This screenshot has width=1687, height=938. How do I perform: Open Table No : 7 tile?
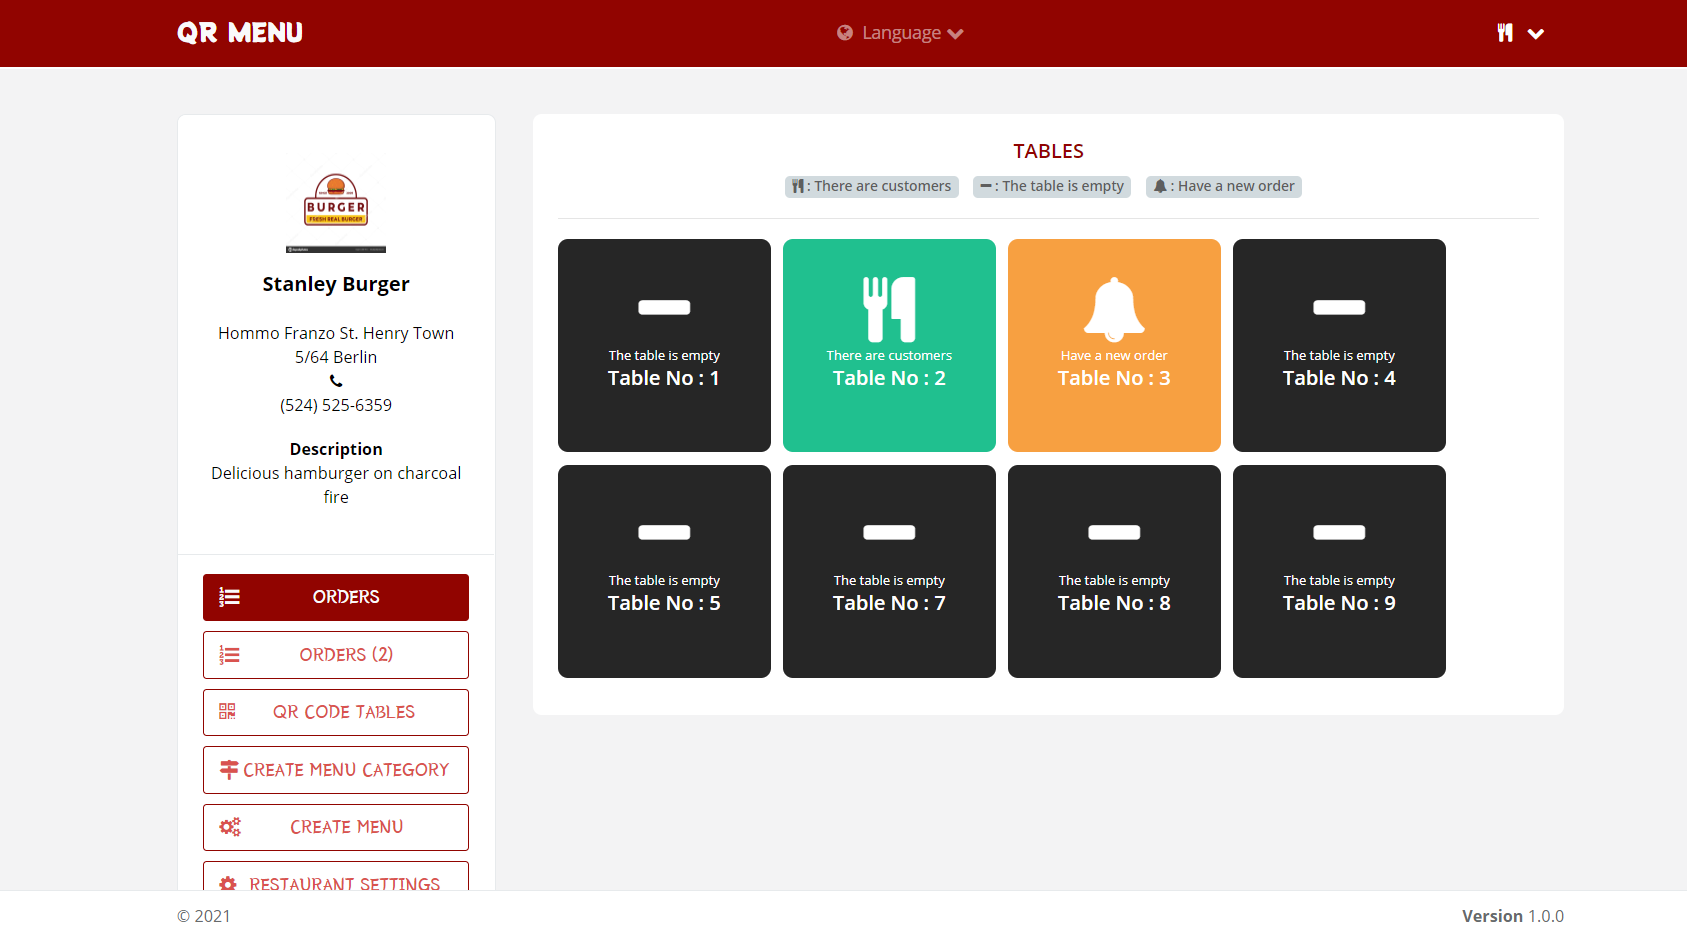click(x=889, y=571)
